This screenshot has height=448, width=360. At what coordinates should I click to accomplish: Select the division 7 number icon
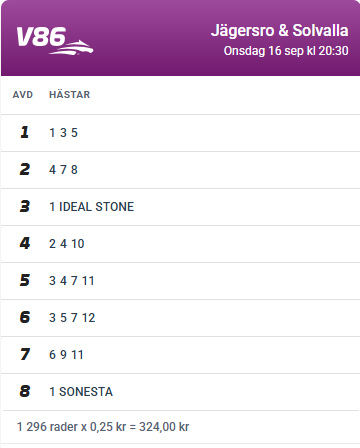pos(25,354)
